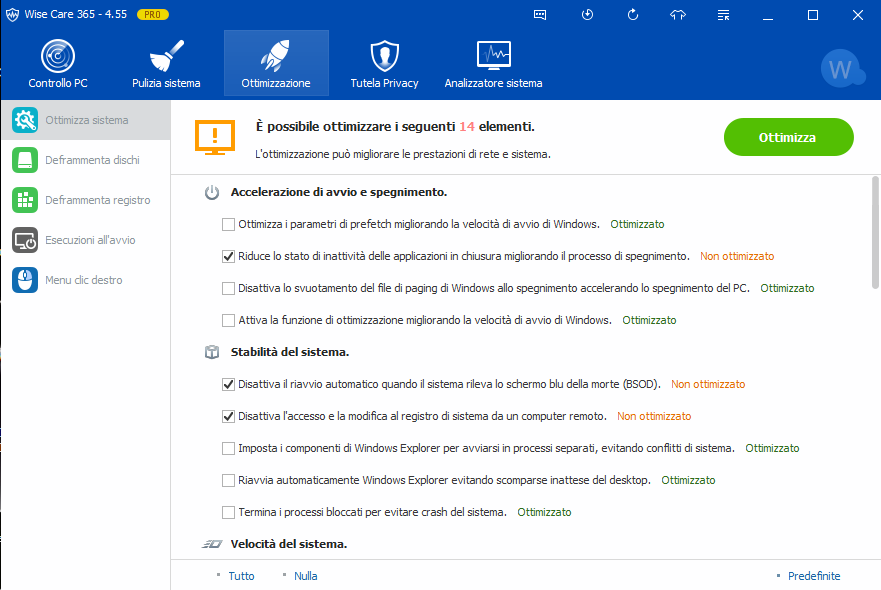The height and width of the screenshot is (590, 881).
Task: Click the Tutto select-all link
Action: tap(242, 576)
